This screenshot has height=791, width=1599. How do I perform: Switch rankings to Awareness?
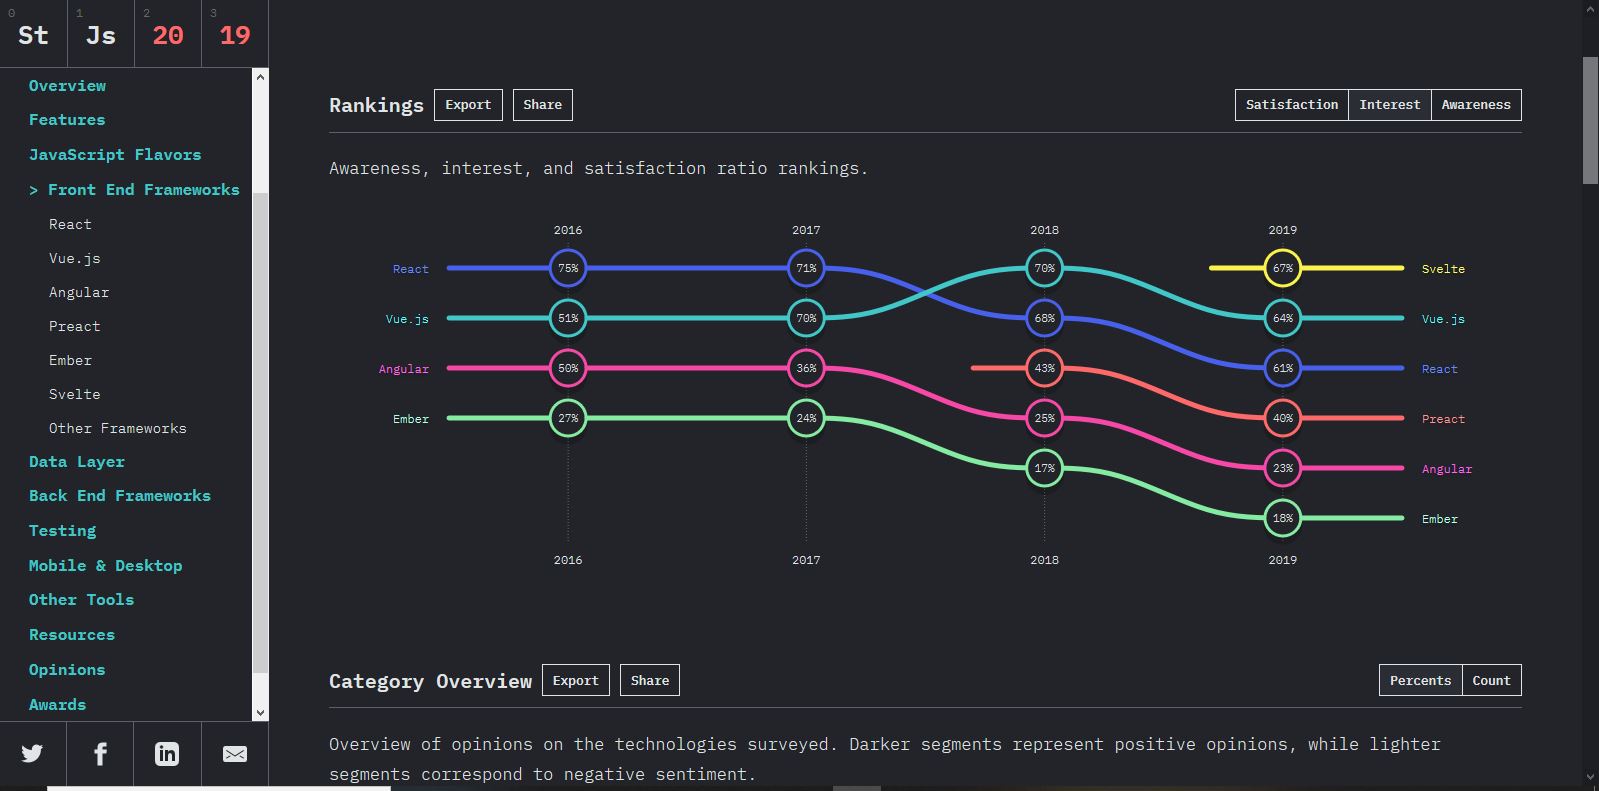[1476, 105]
